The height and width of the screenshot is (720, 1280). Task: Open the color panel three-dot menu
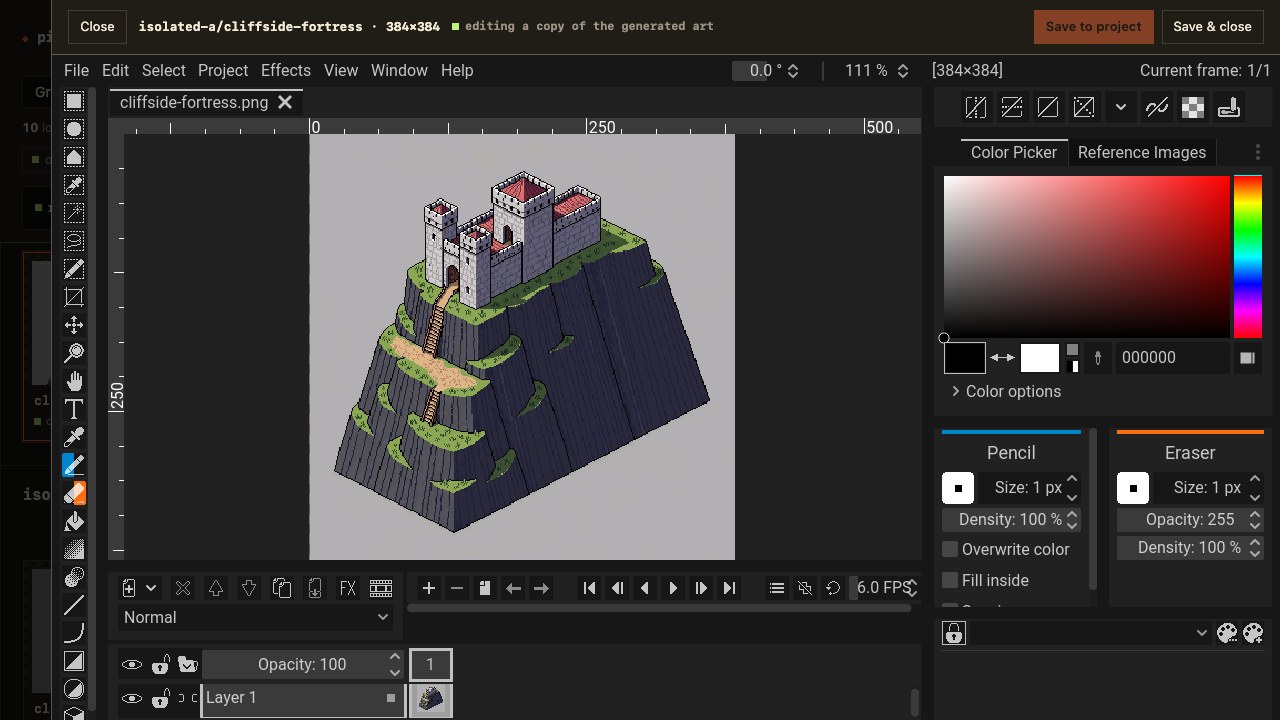point(1258,152)
